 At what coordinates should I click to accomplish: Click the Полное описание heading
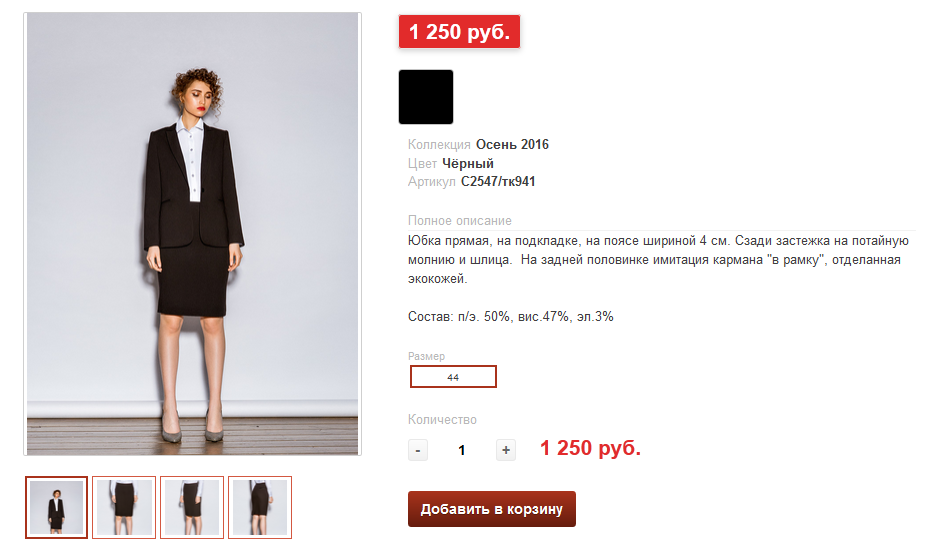(x=460, y=221)
